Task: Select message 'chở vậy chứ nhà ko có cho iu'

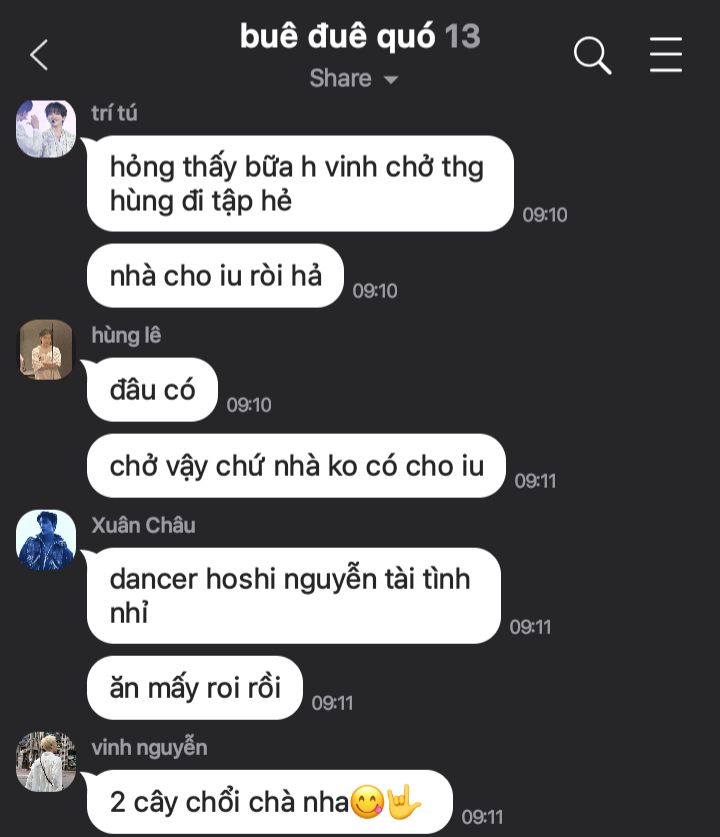Action: point(296,466)
